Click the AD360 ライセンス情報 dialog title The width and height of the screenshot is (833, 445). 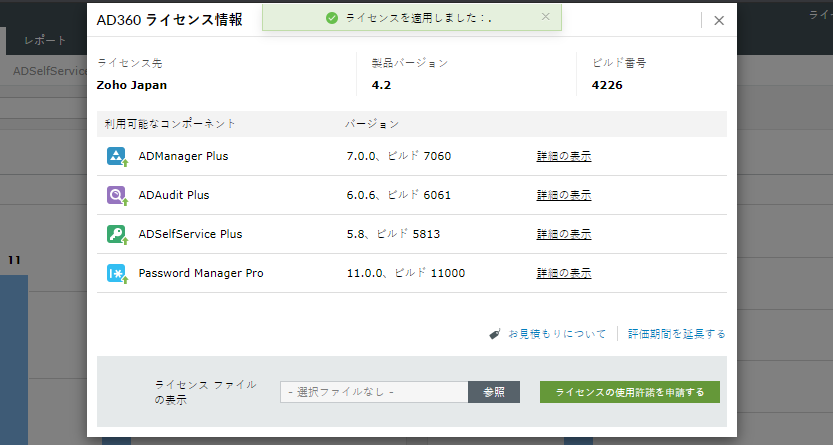[169, 20]
